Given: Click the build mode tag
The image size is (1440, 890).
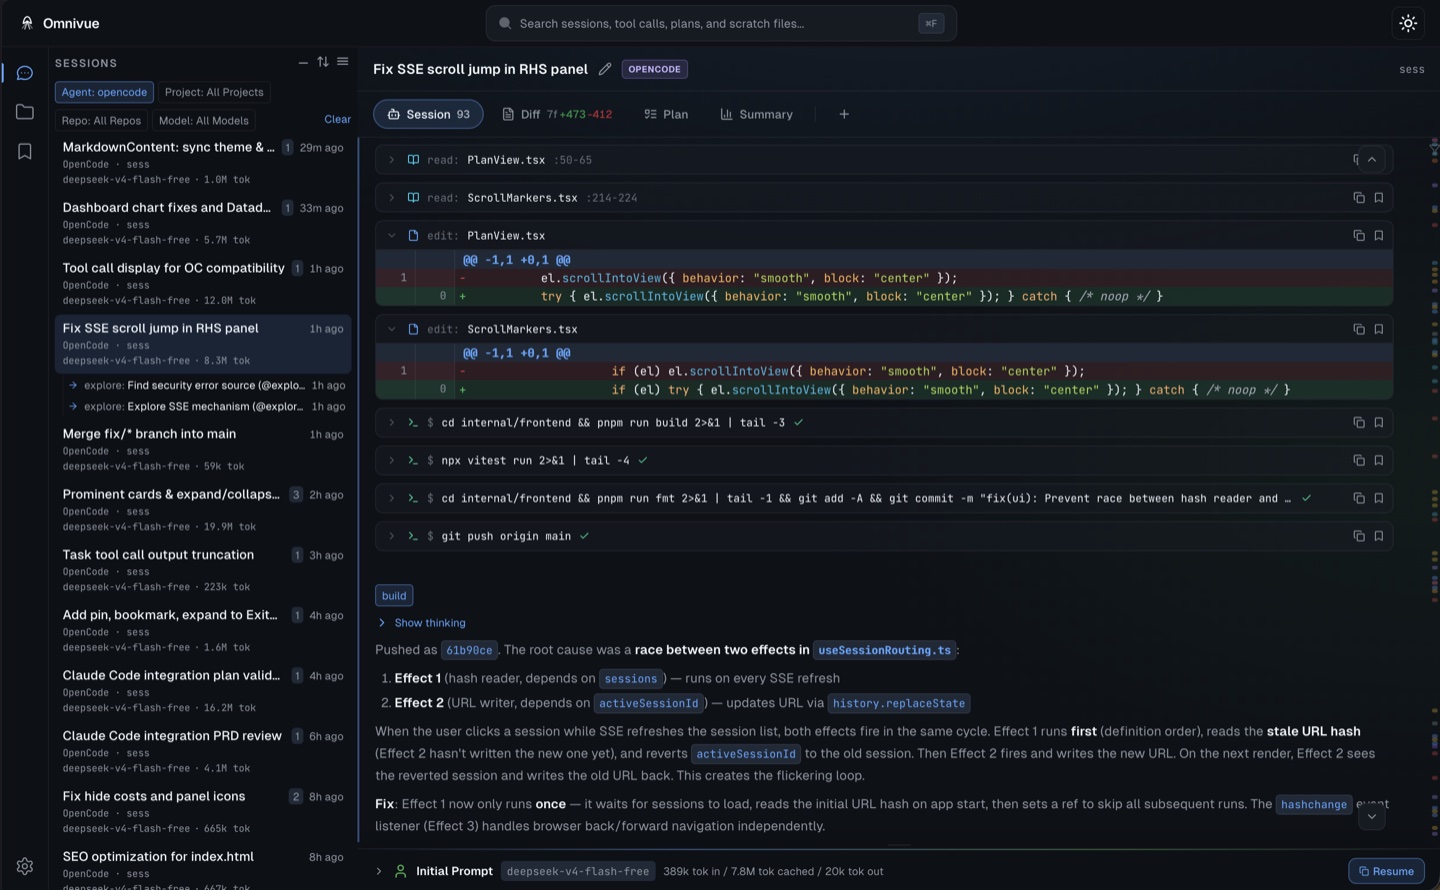Looking at the screenshot, I should 394,596.
